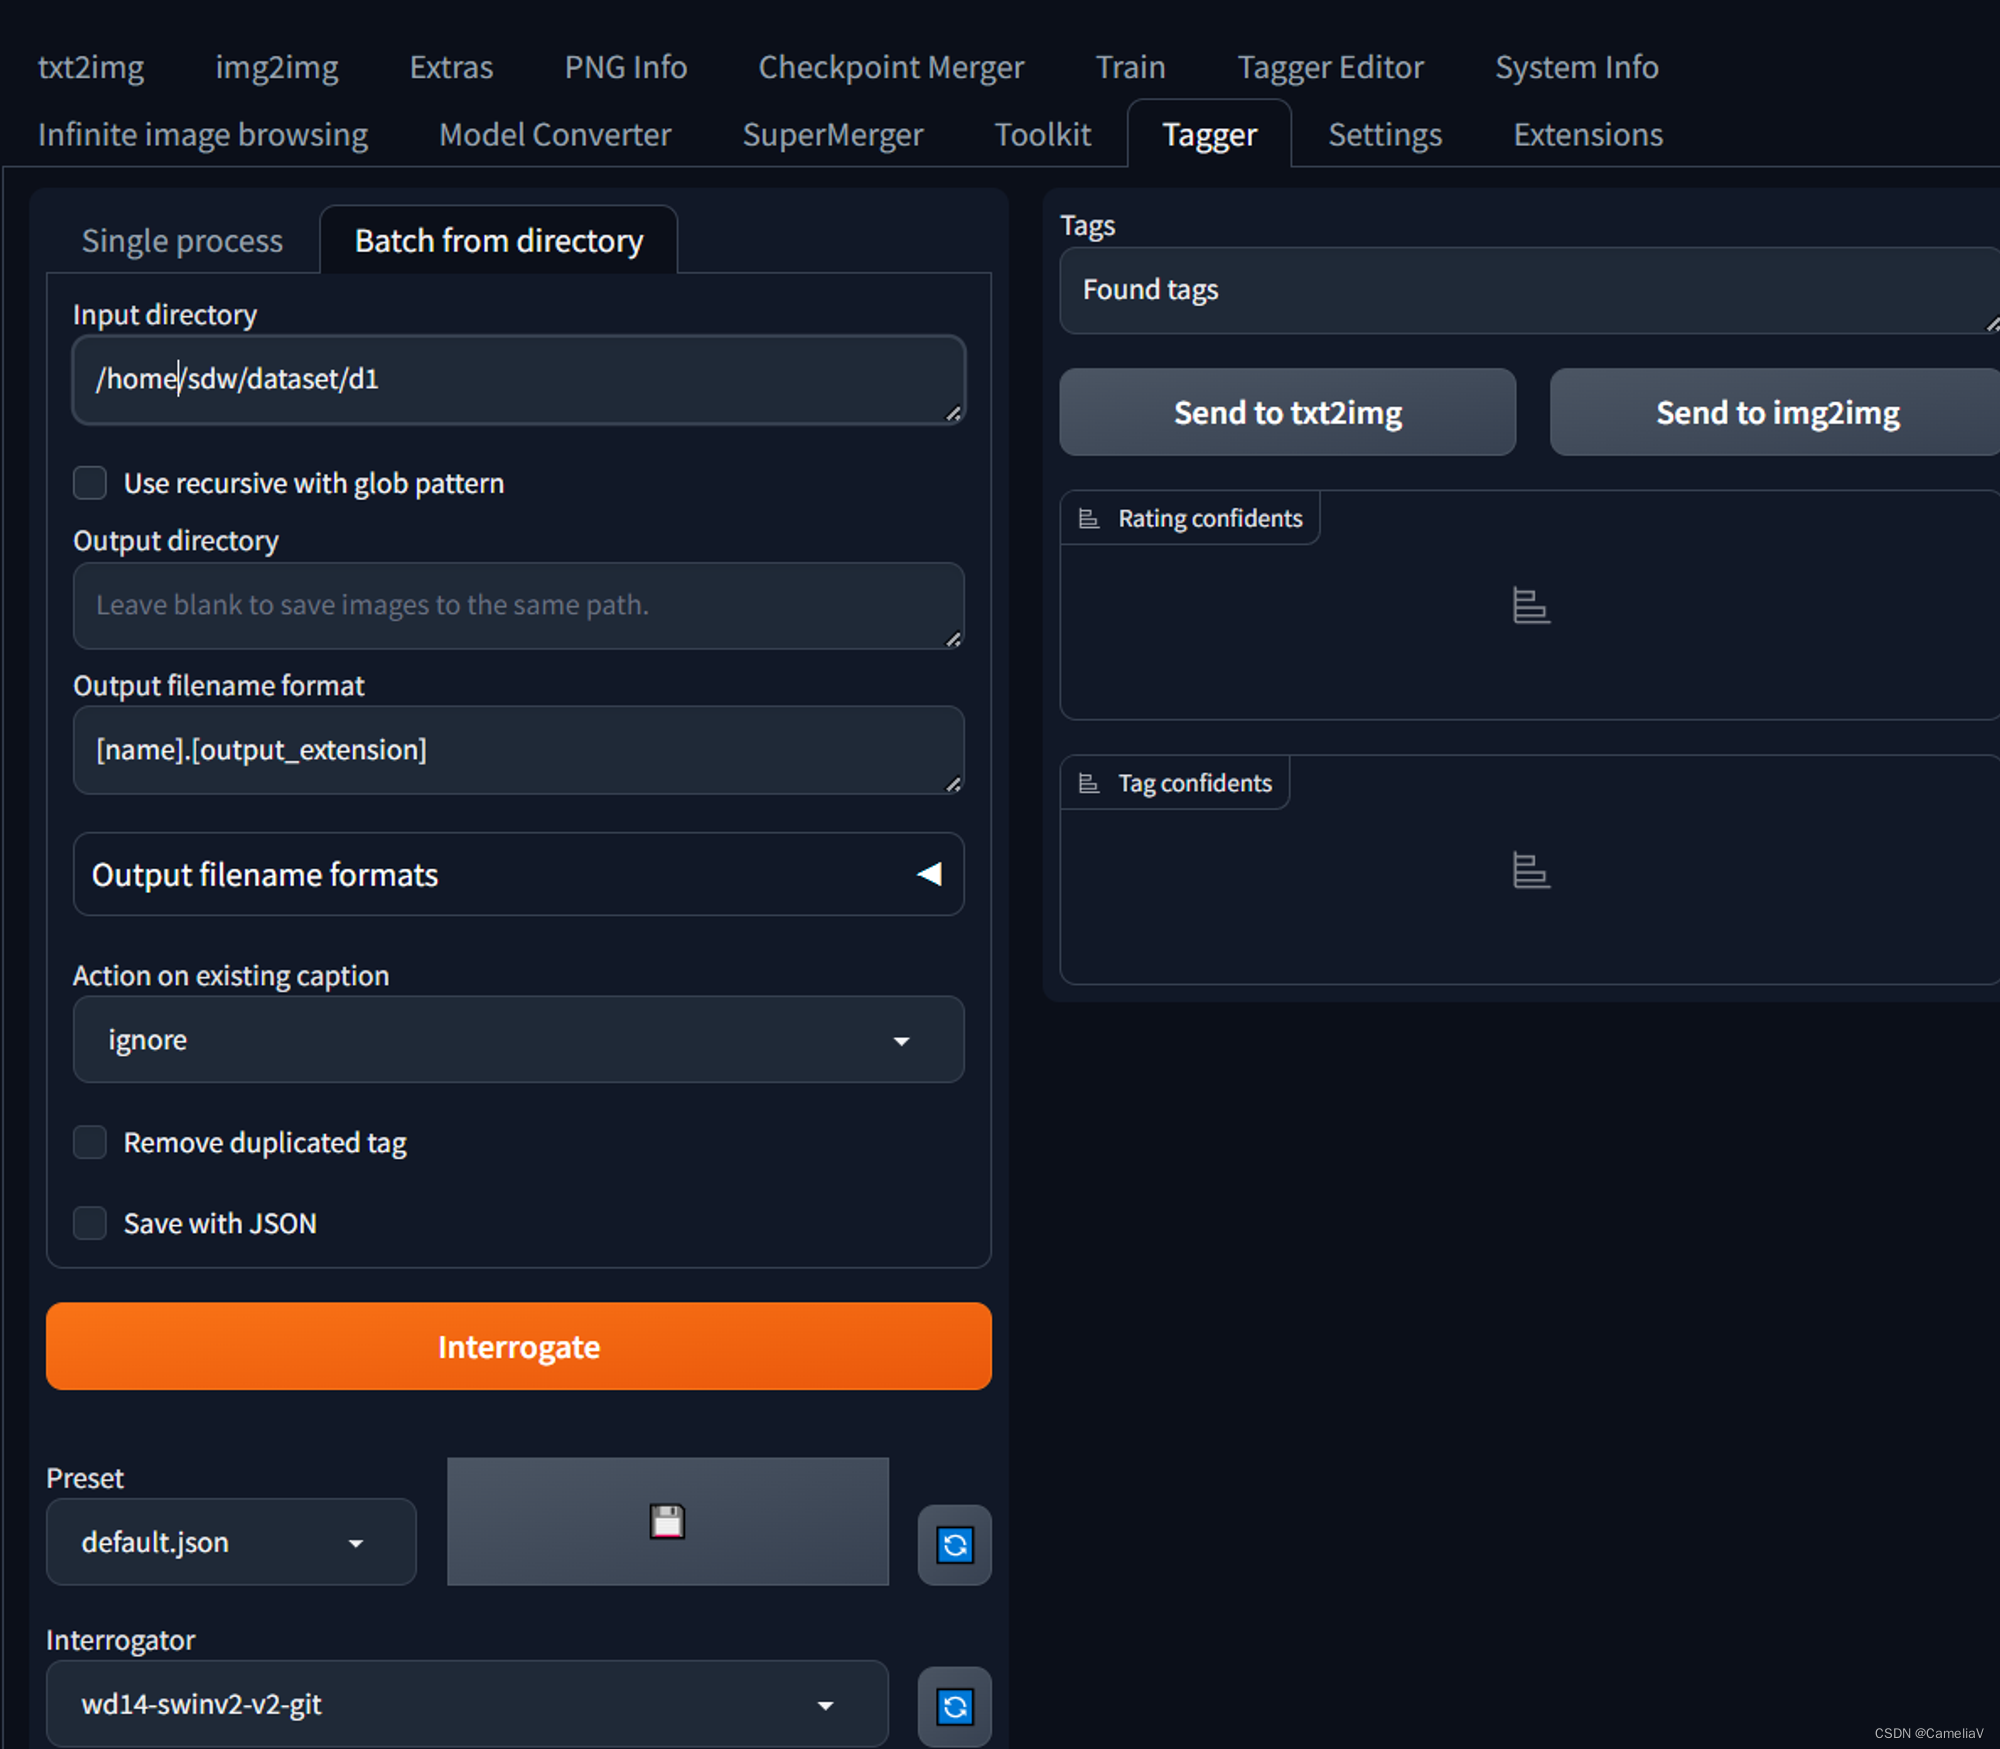This screenshot has height=1749, width=2000.
Task: Click the placeholder chart icon in Tag confidents panel
Action: click(x=1530, y=870)
